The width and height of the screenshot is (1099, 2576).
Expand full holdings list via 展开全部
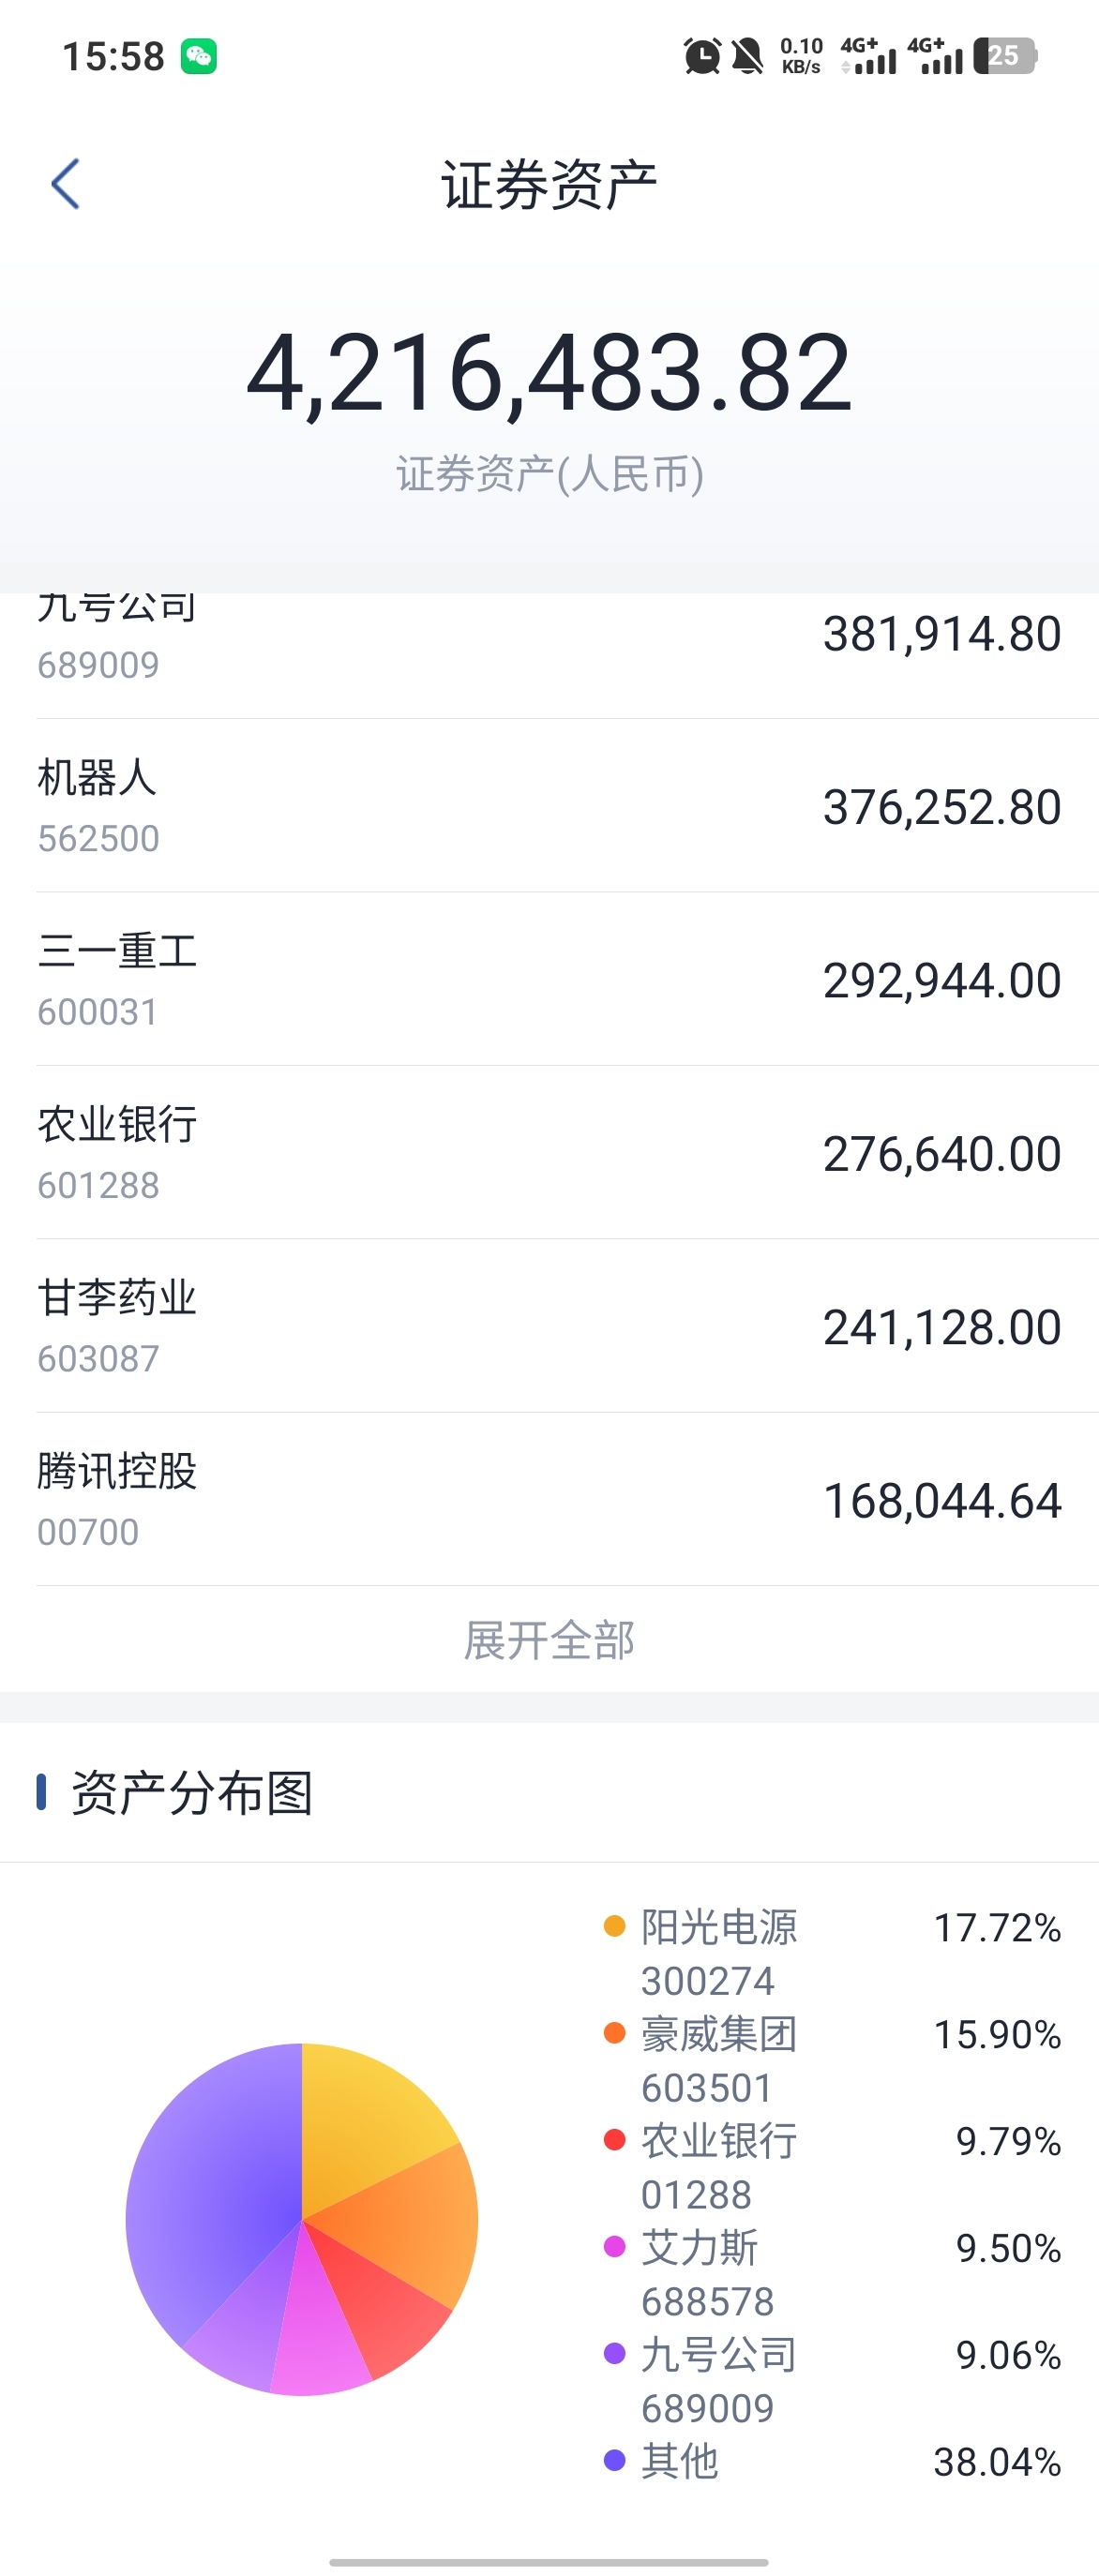pyautogui.click(x=549, y=1640)
